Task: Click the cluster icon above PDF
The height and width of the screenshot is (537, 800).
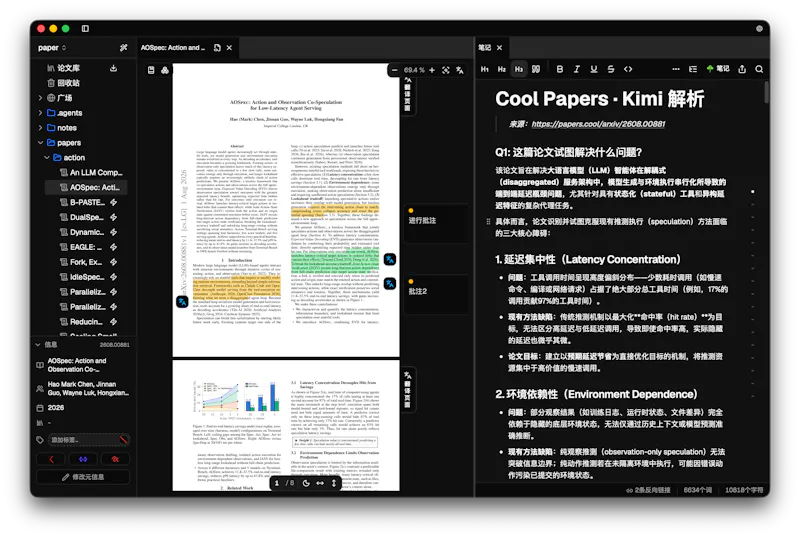Action: (165, 70)
